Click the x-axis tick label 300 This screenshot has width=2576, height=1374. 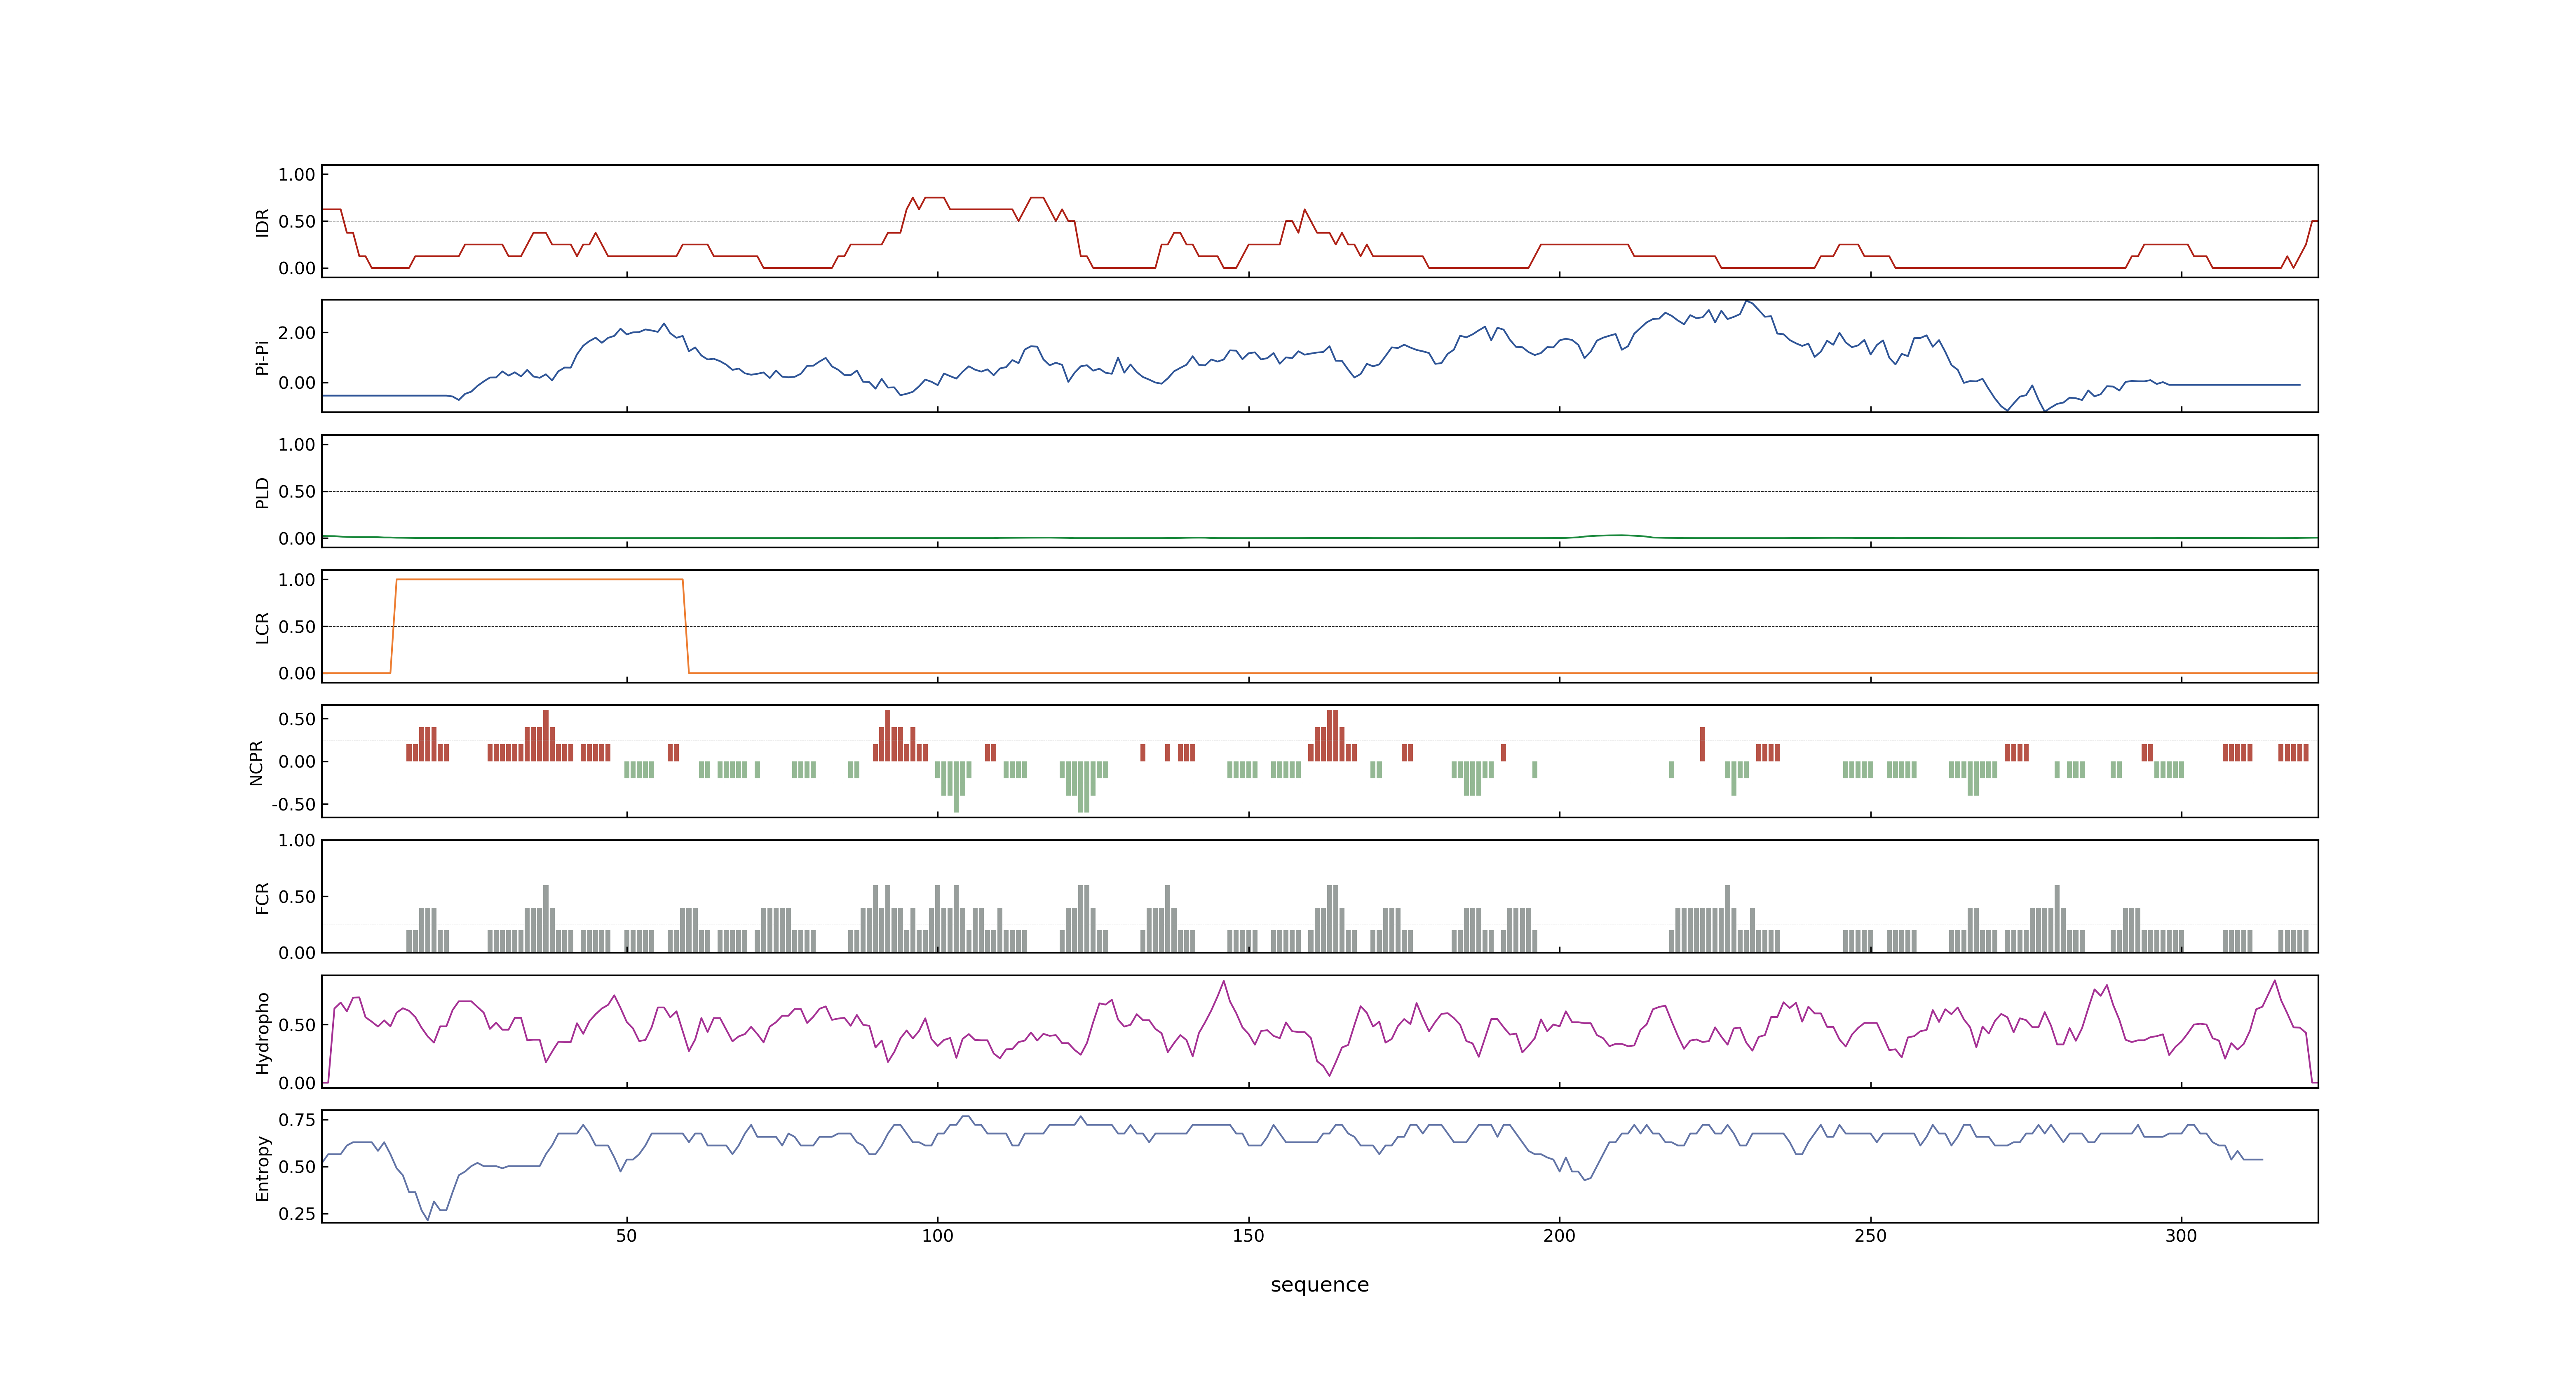[x=2181, y=1235]
